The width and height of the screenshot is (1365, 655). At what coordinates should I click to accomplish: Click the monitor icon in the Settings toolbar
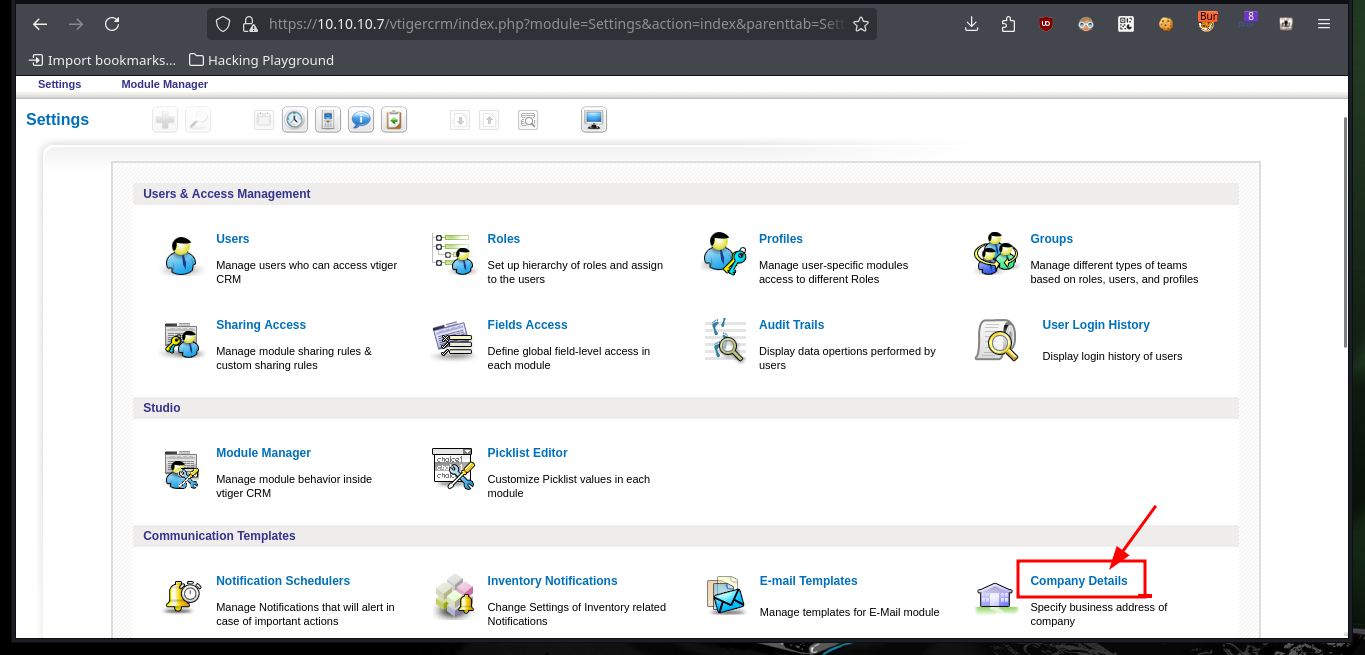pos(594,120)
